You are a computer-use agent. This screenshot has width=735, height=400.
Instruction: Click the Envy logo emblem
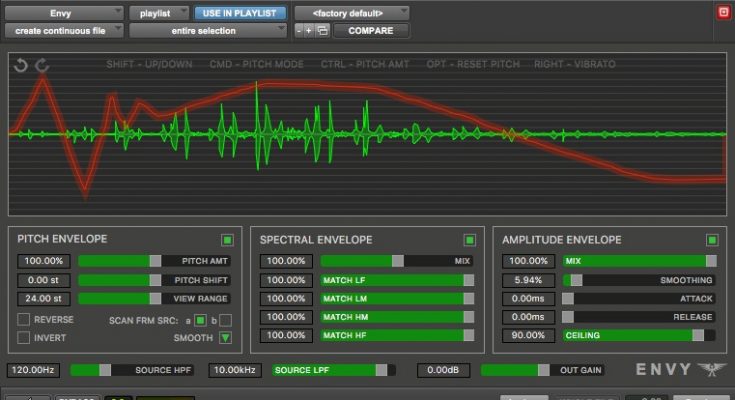[711, 370]
